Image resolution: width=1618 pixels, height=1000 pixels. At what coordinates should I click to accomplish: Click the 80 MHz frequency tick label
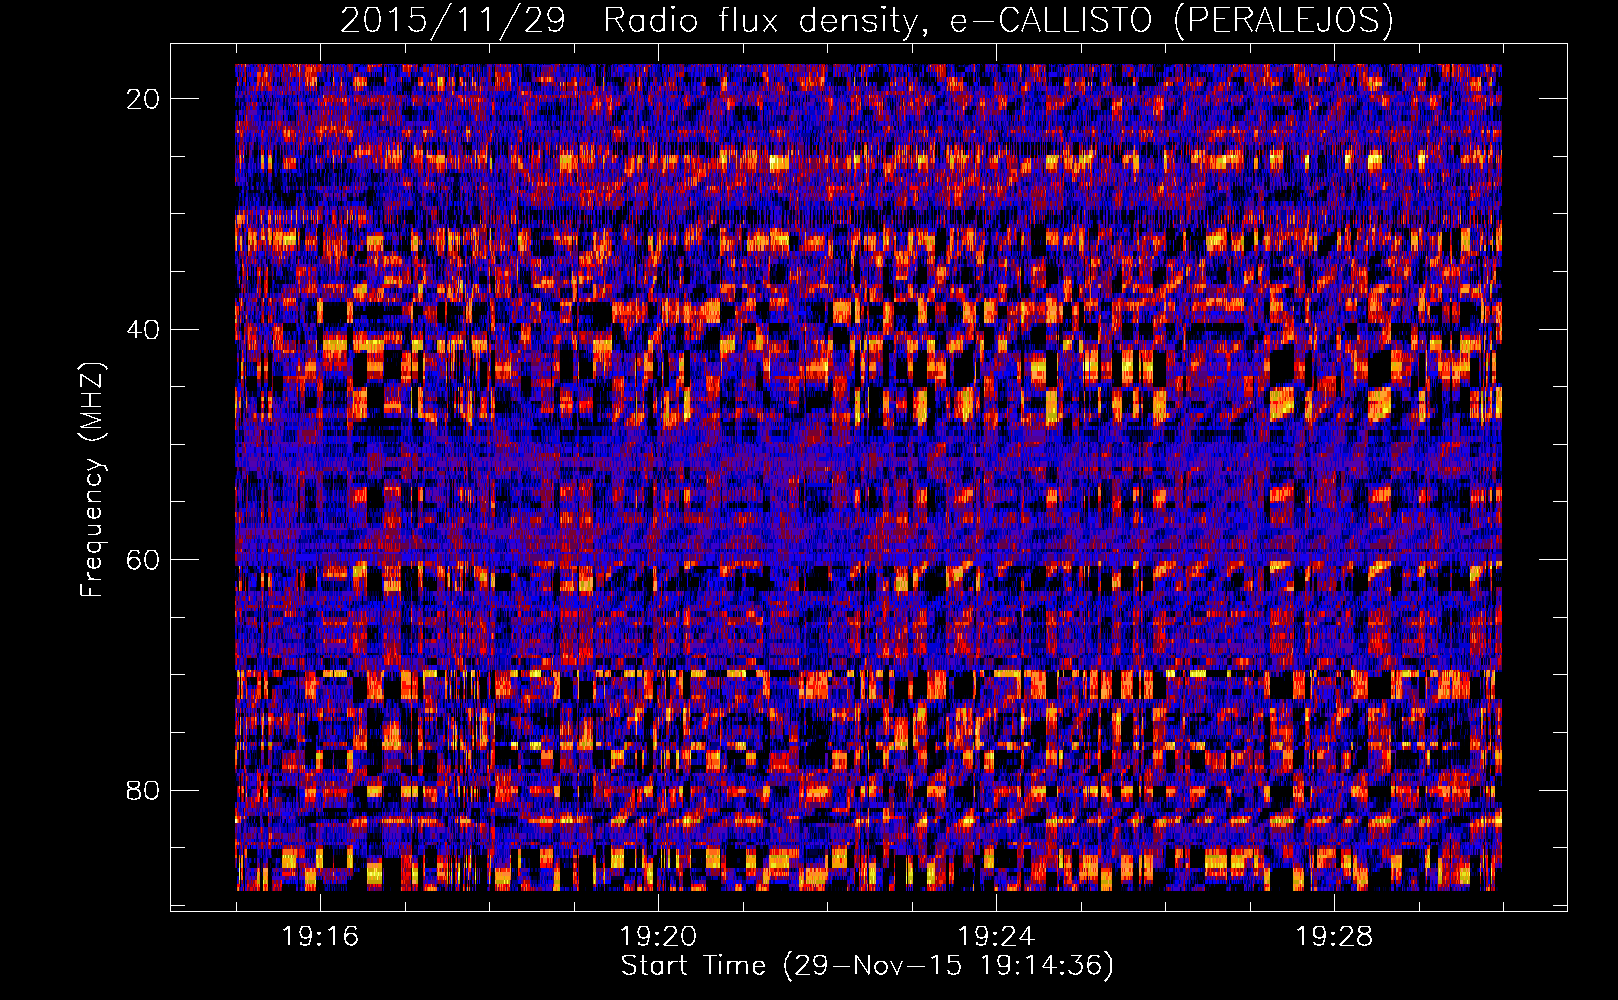coord(144,791)
